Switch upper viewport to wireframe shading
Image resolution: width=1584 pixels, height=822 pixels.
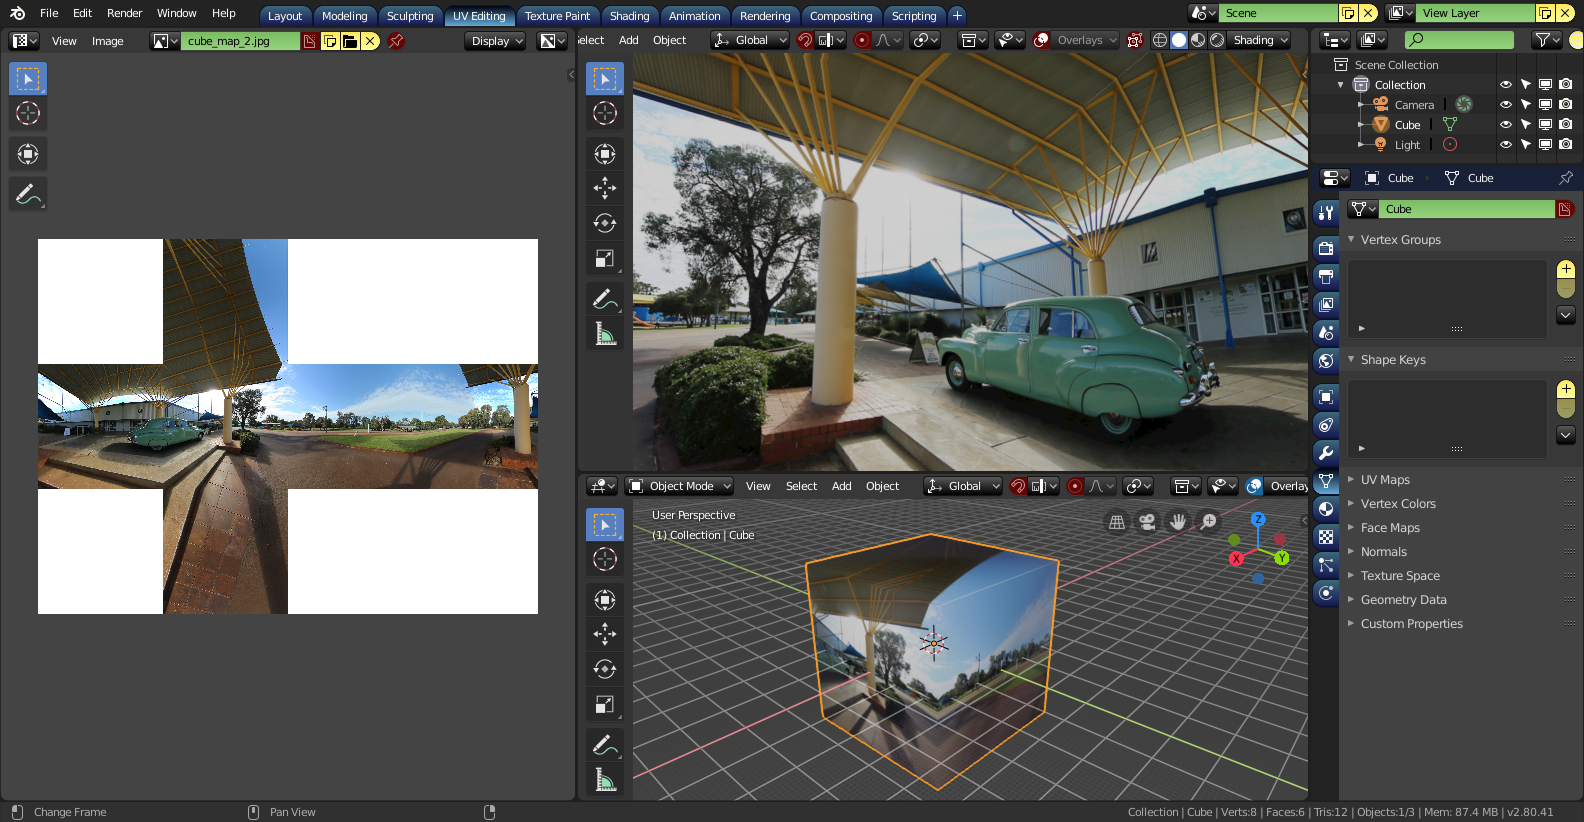coord(1160,40)
